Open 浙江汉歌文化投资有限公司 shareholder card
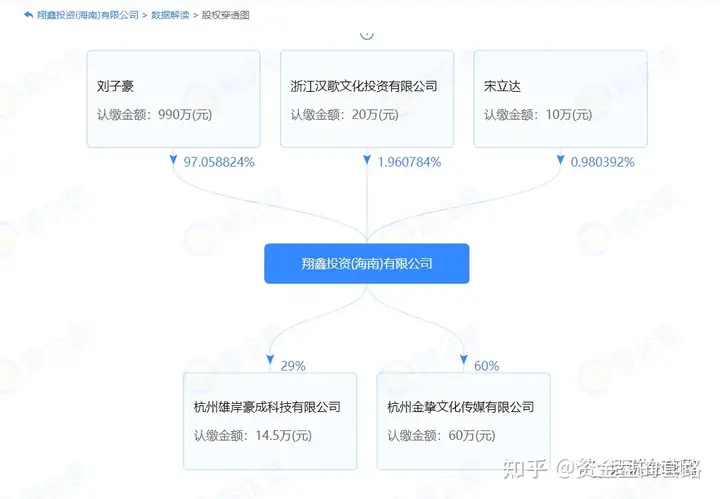Image resolution: width=720 pixels, height=499 pixels. [x=367, y=99]
